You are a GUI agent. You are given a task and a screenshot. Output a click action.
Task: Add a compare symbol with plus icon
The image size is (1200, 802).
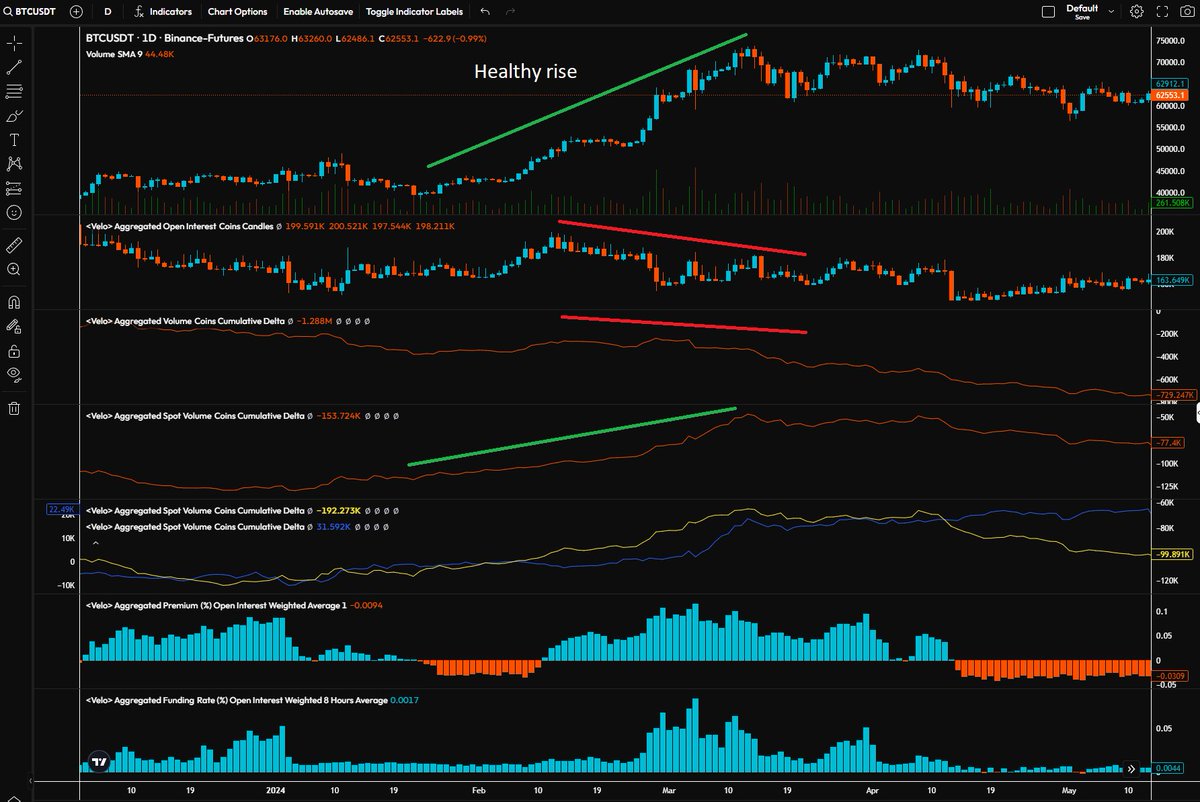(x=76, y=12)
